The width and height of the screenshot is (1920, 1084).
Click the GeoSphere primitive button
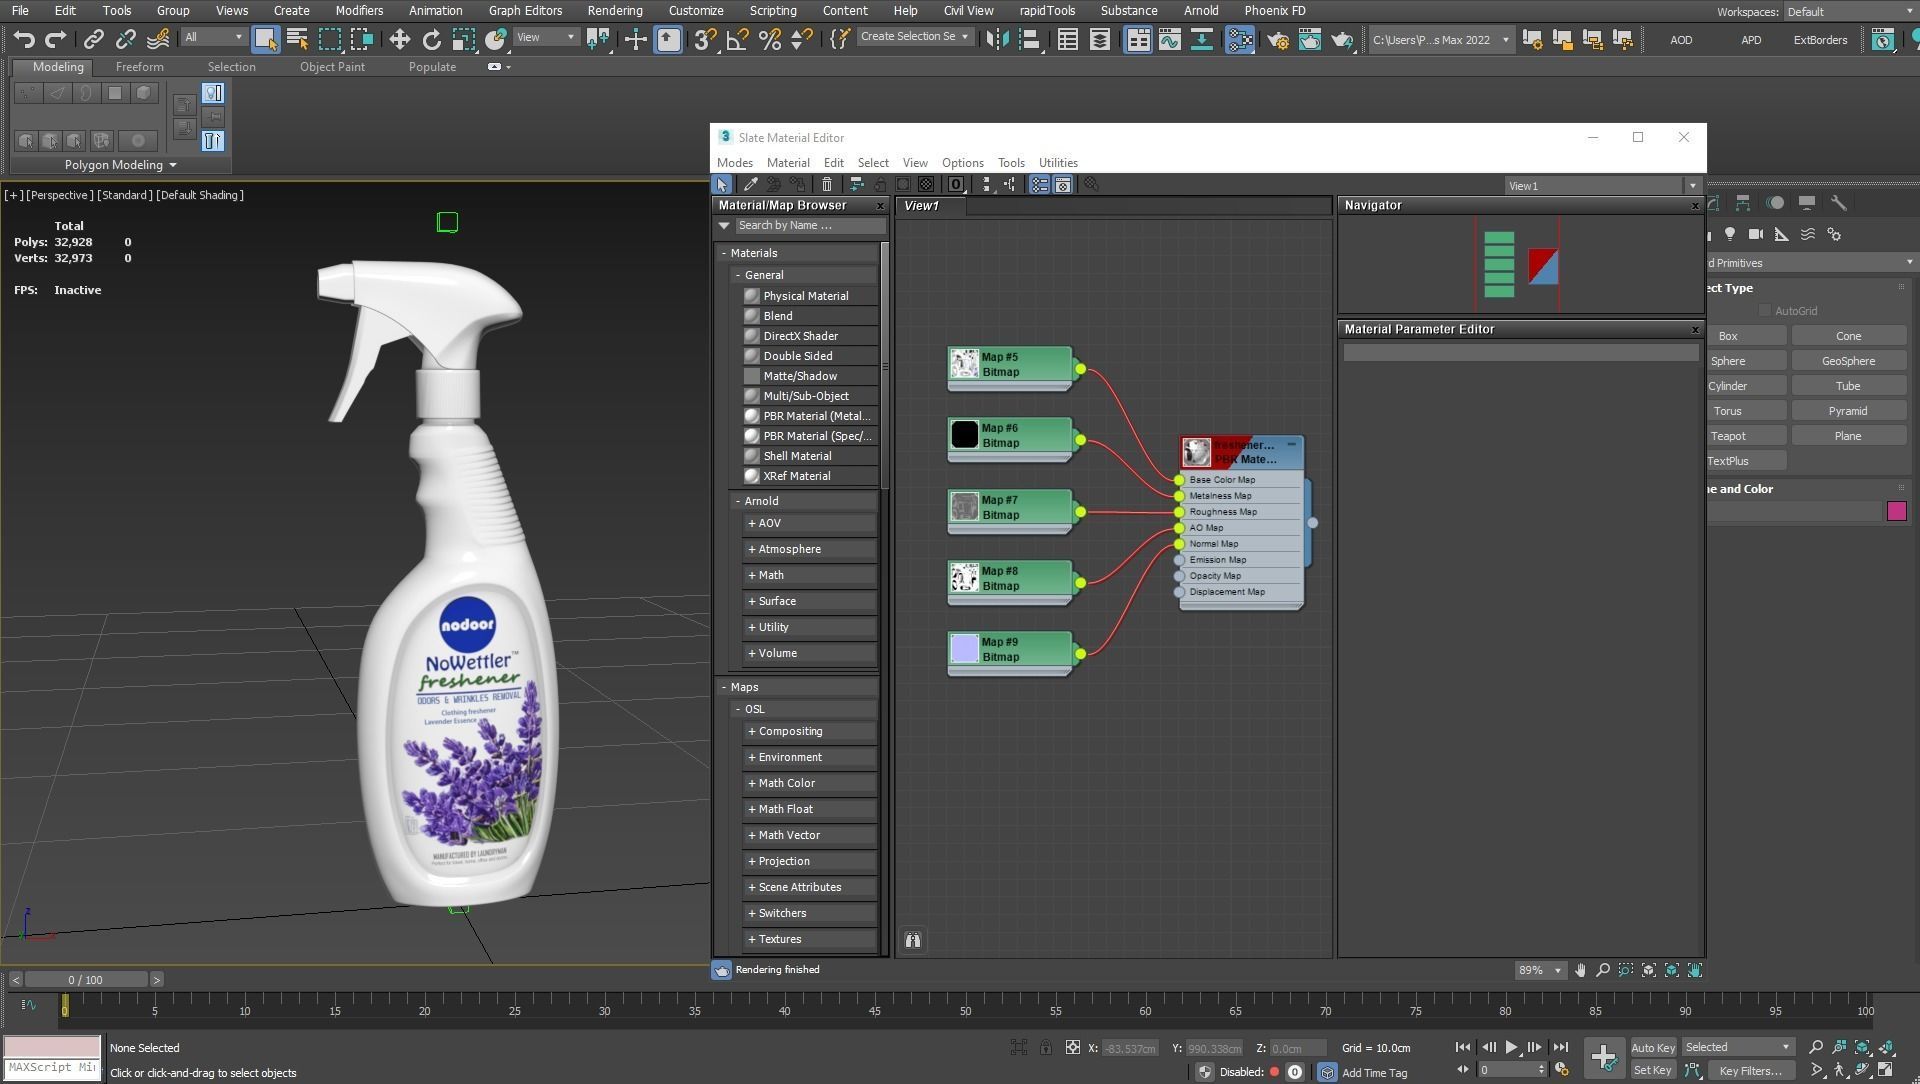tap(1848, 361)
